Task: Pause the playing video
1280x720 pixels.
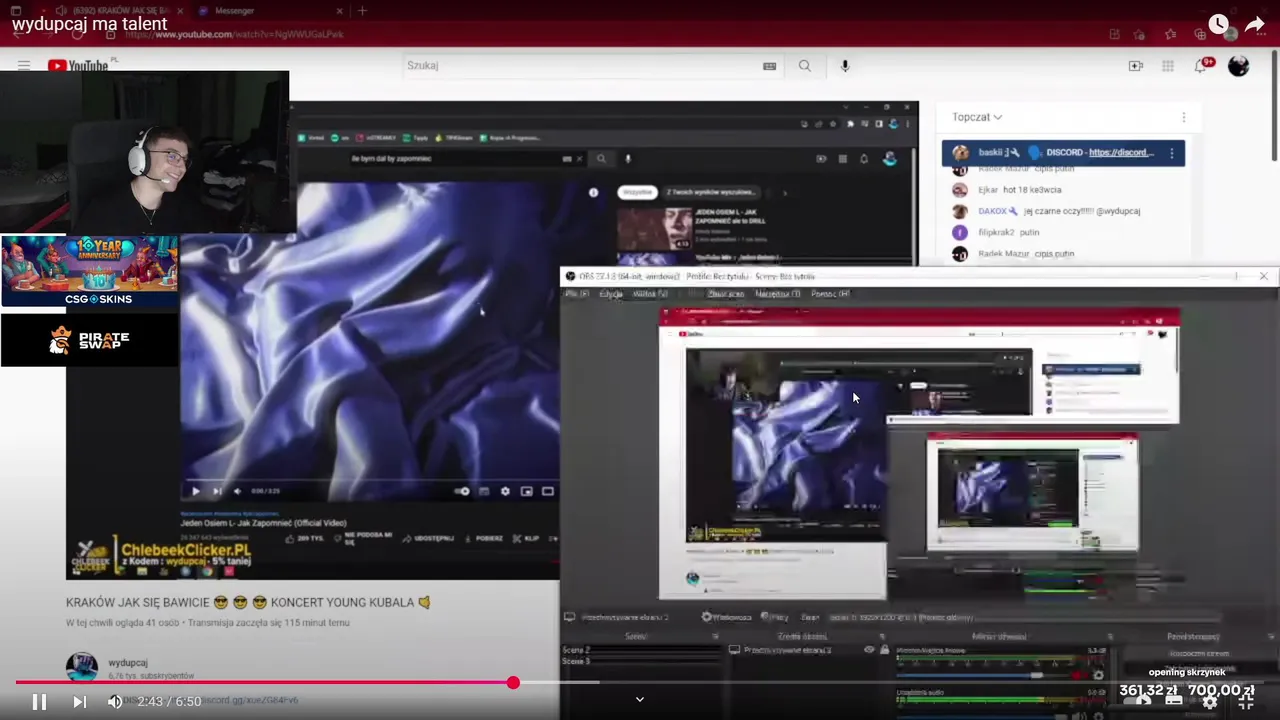Action: pos(39,702)
